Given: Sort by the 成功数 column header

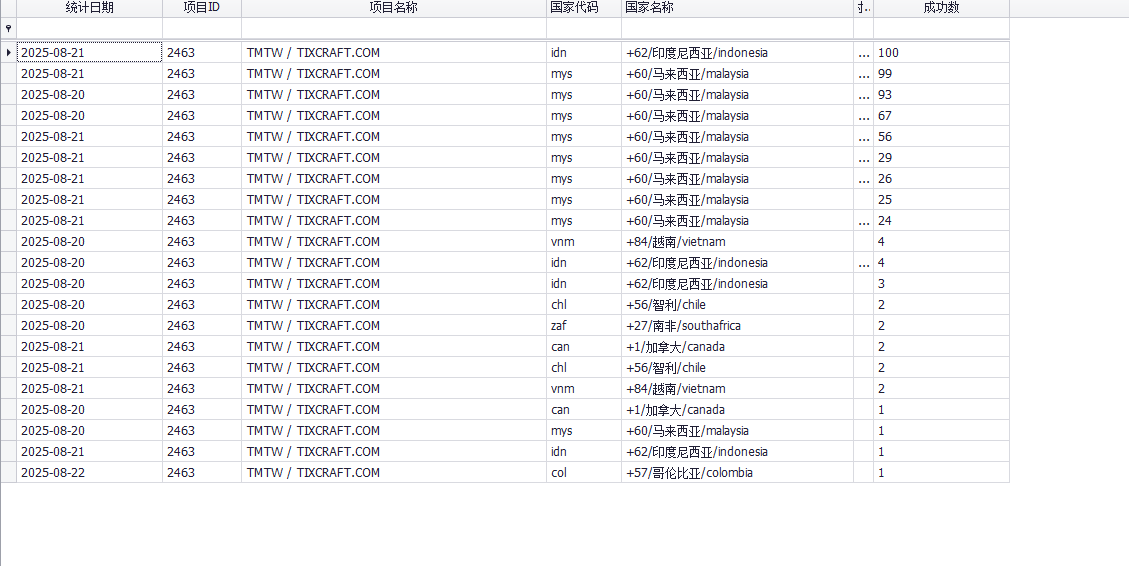Looking at the screenshot, I should [941, 8].
